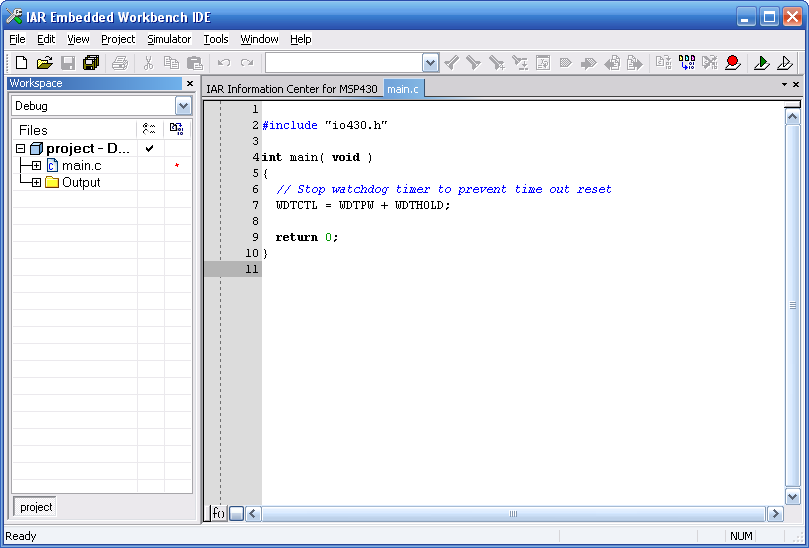This screenshot has height=548, width=809.
Task: Expand the Output folder node
Action: tap(36, 183)
